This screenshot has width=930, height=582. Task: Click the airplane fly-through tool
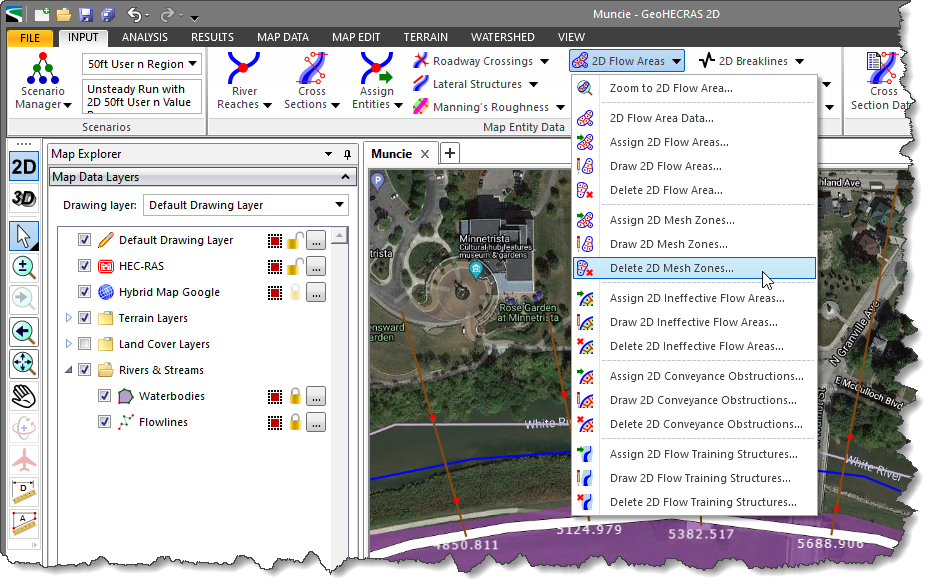(x=24, y=460)
